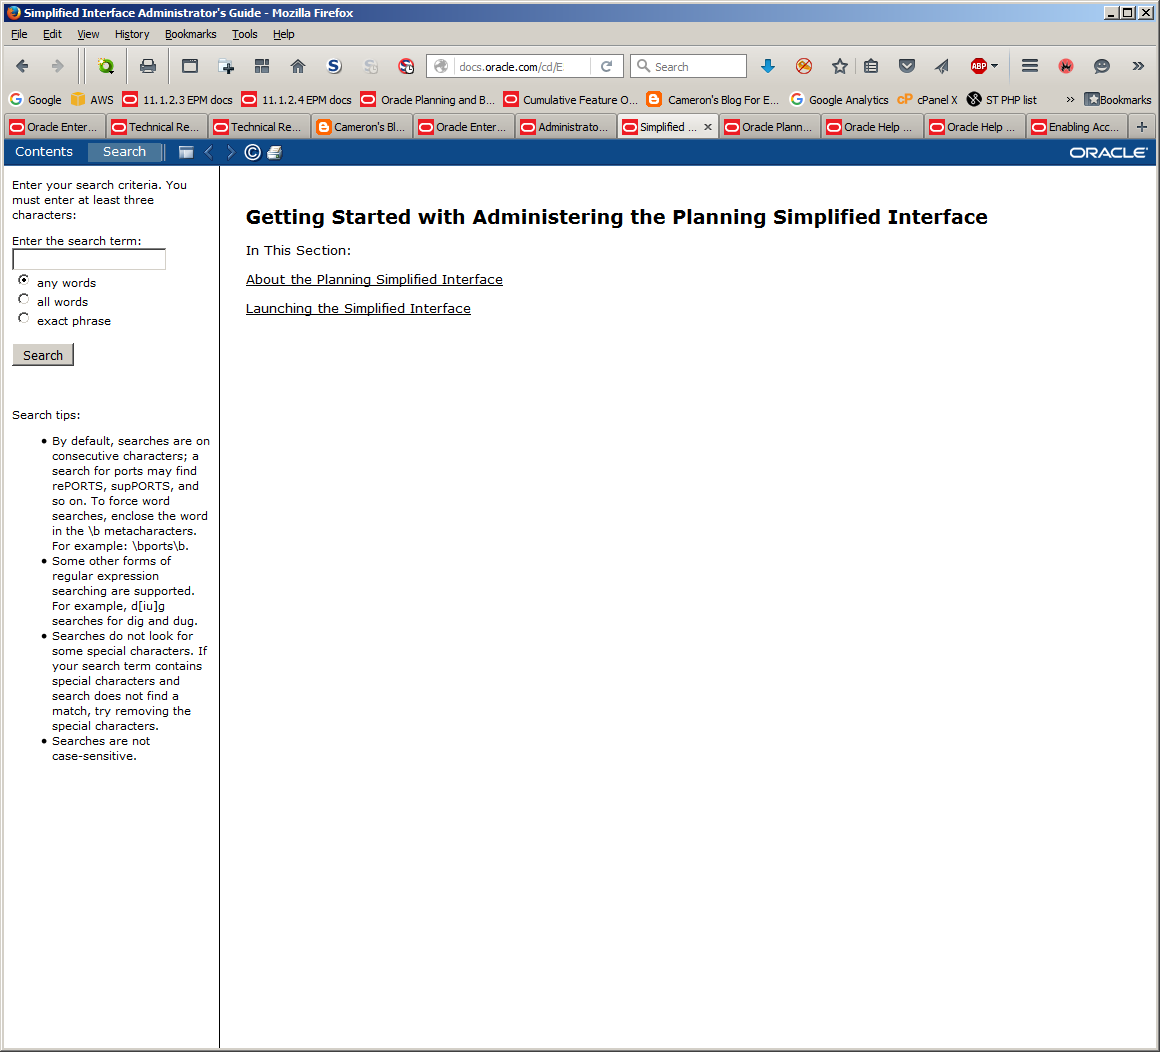
Task: Open the Tools menu
Action: pos(244,34)
